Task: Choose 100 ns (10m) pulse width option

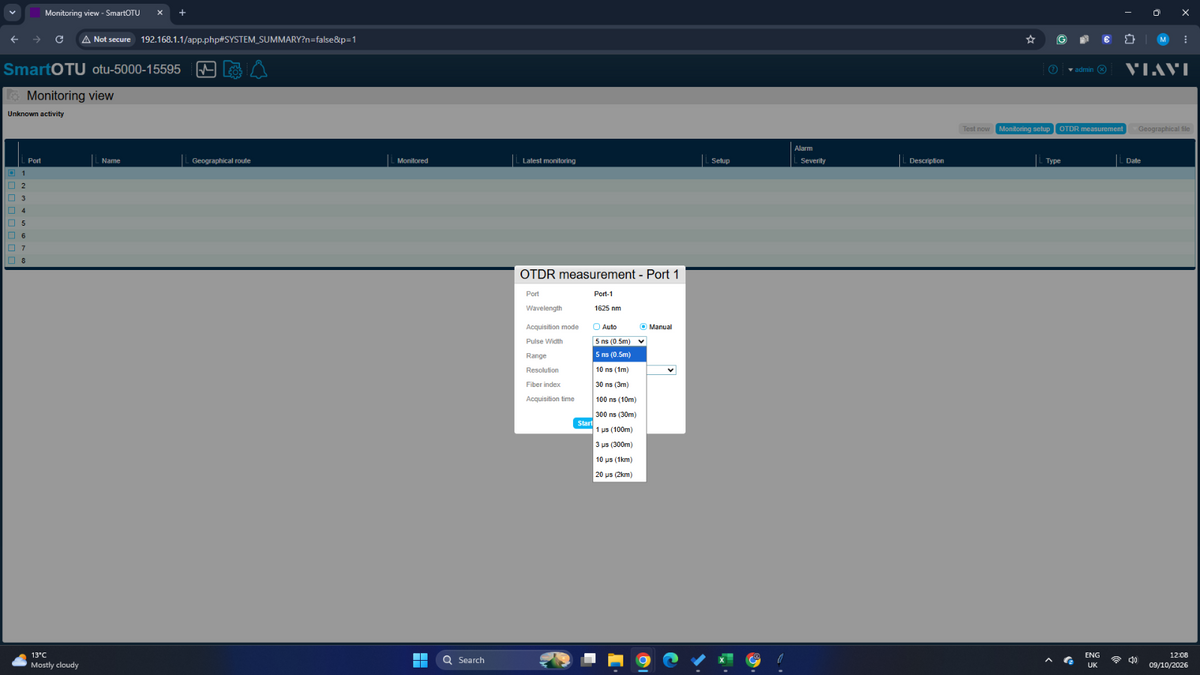Action: point(620,399)
